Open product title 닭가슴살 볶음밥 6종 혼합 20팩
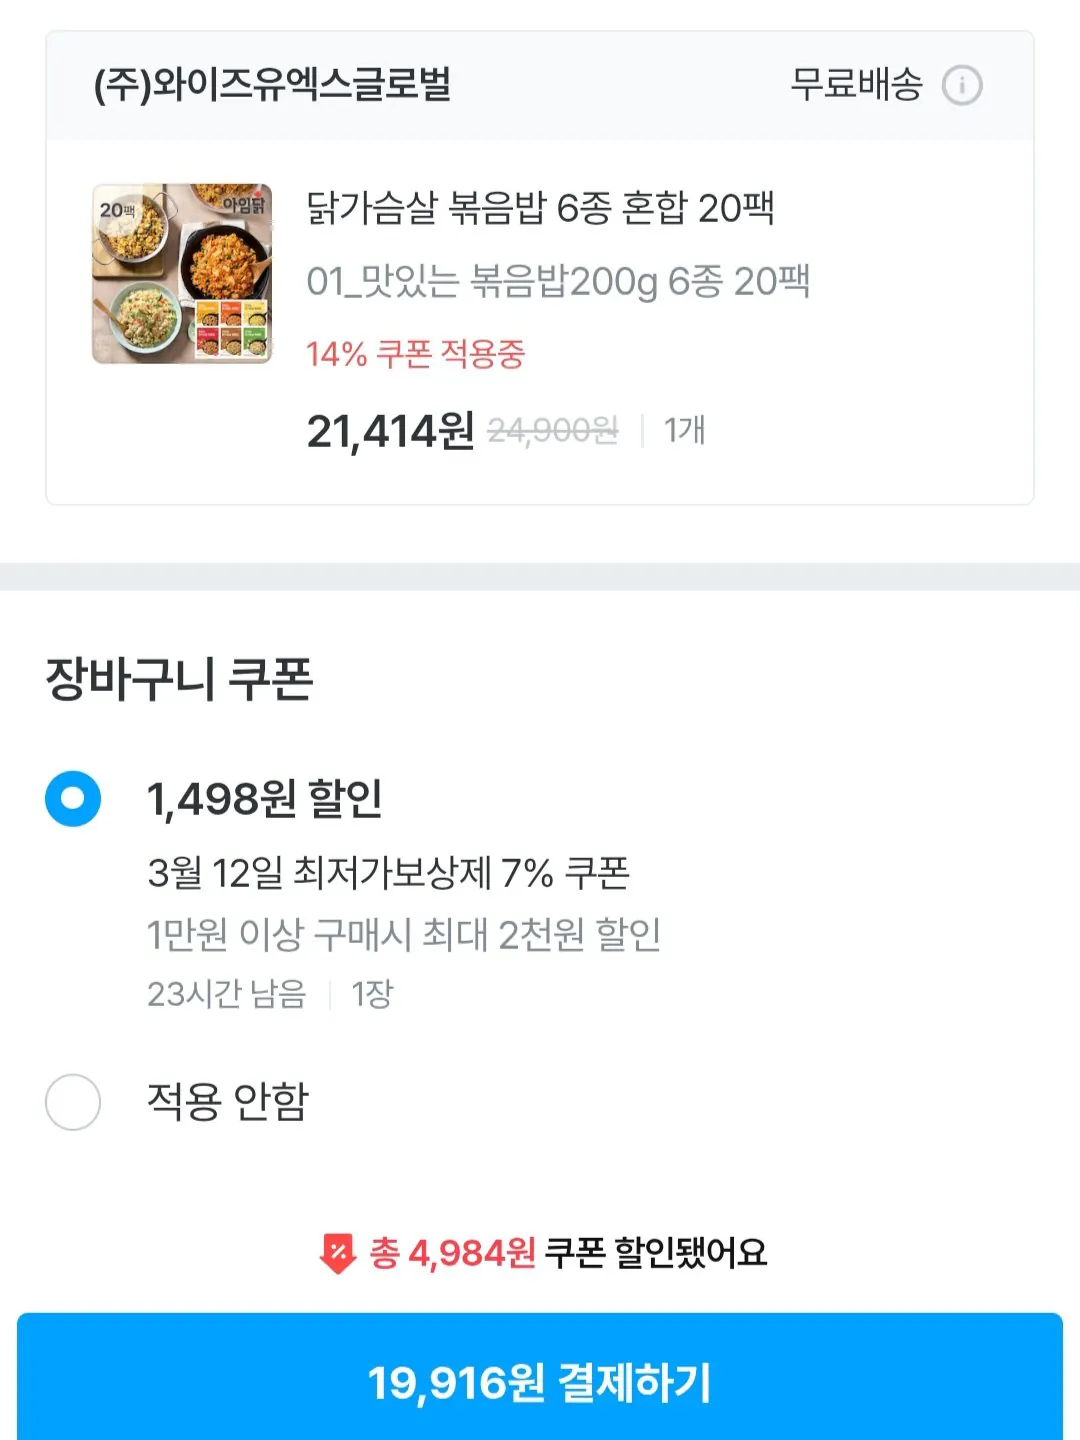 coord(540,208)
